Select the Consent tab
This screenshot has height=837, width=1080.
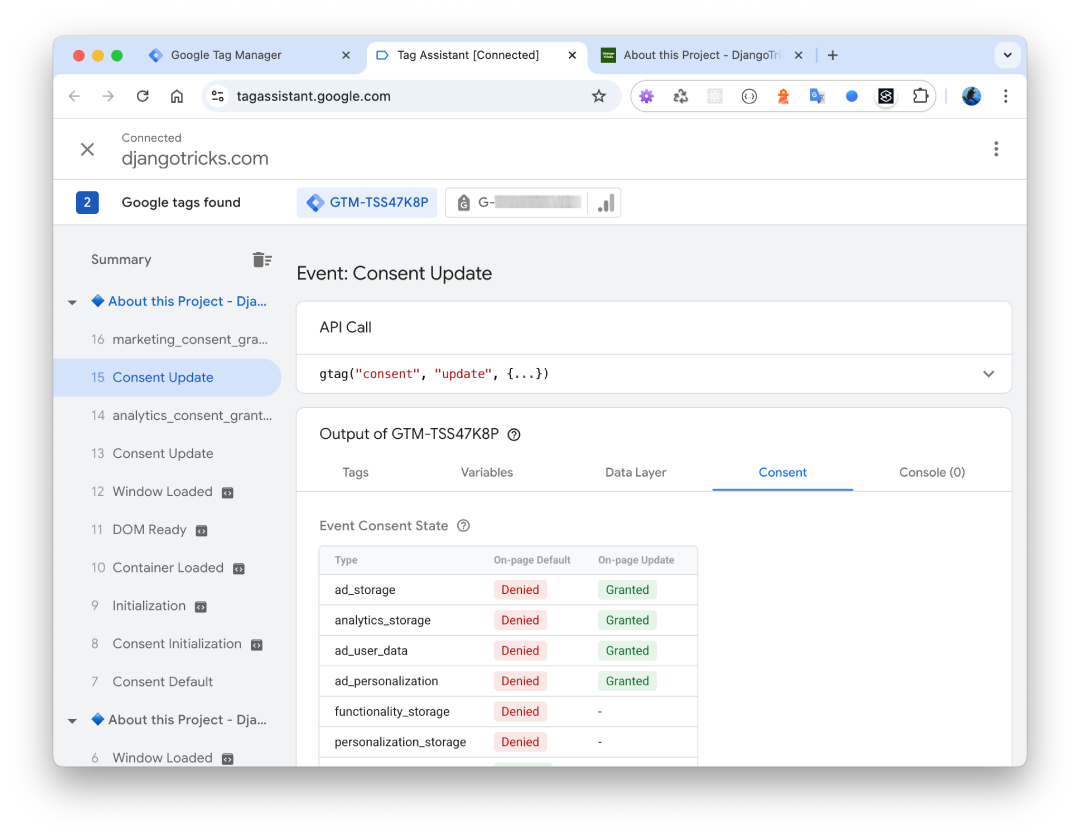coord(782,473)
